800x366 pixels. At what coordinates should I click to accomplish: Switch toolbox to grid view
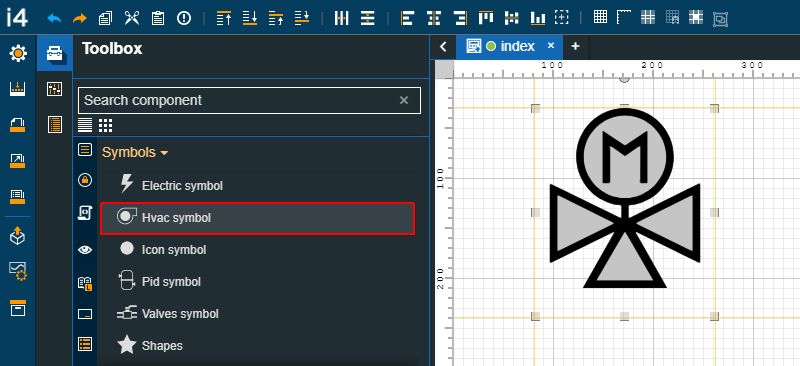tap(106, 125)
